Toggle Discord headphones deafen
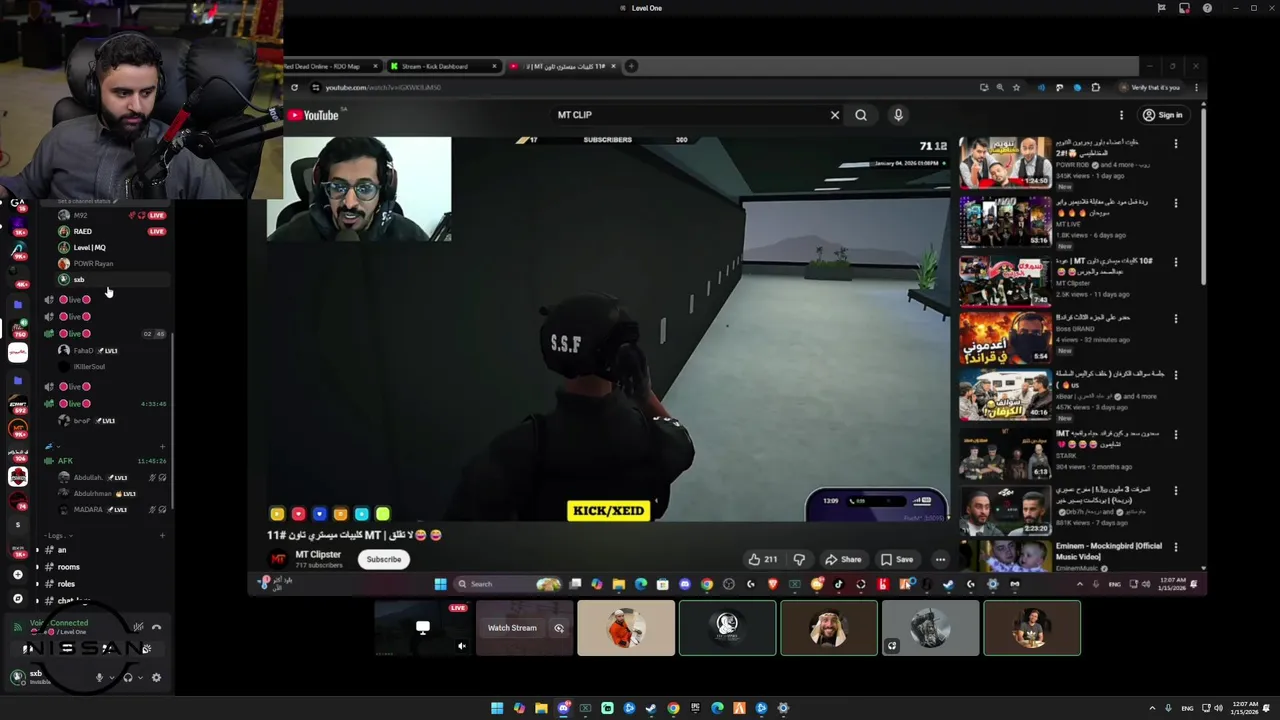The width and height of the screenshot is (1280, 720). tap(127, 677)
